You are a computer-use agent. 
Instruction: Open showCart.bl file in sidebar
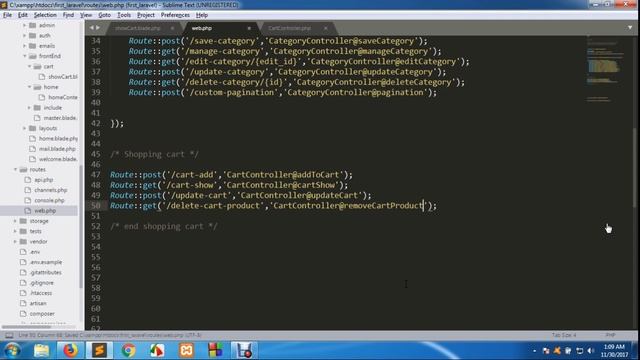coord(63,77)
